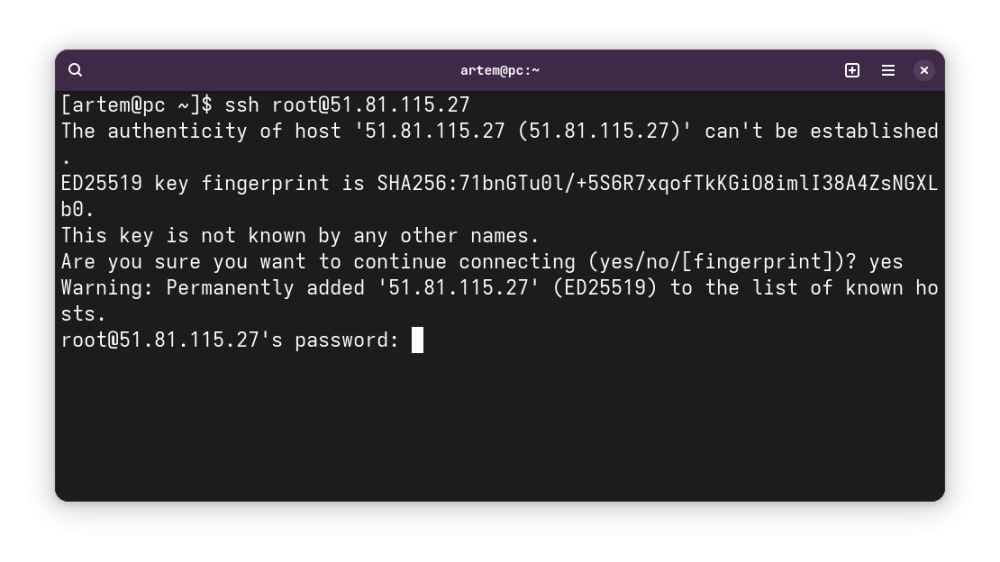Click the block cursor after password prompt

coord(417,340)
